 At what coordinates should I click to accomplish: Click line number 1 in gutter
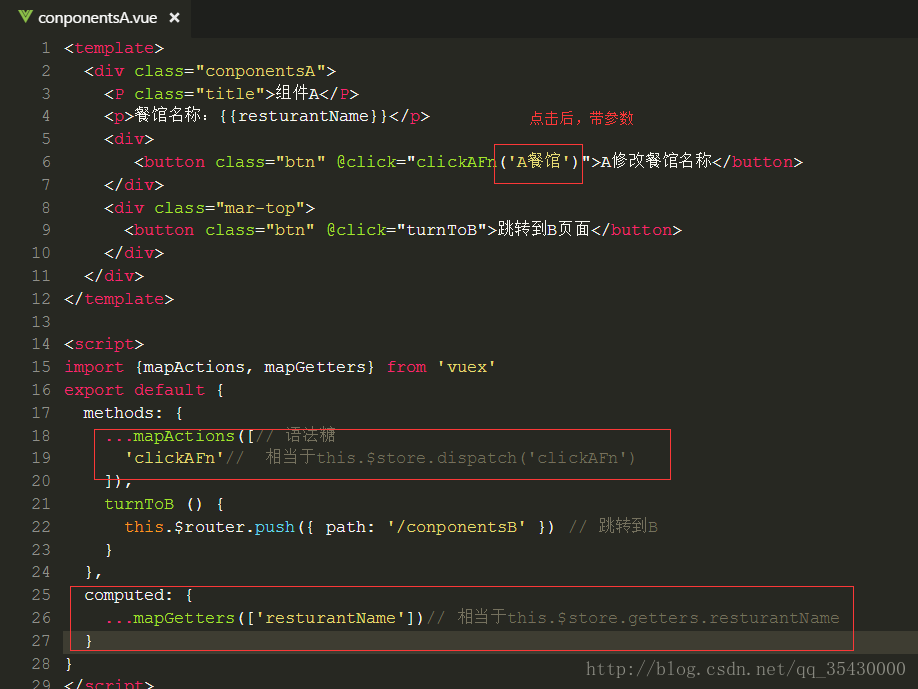click(46, 48)
